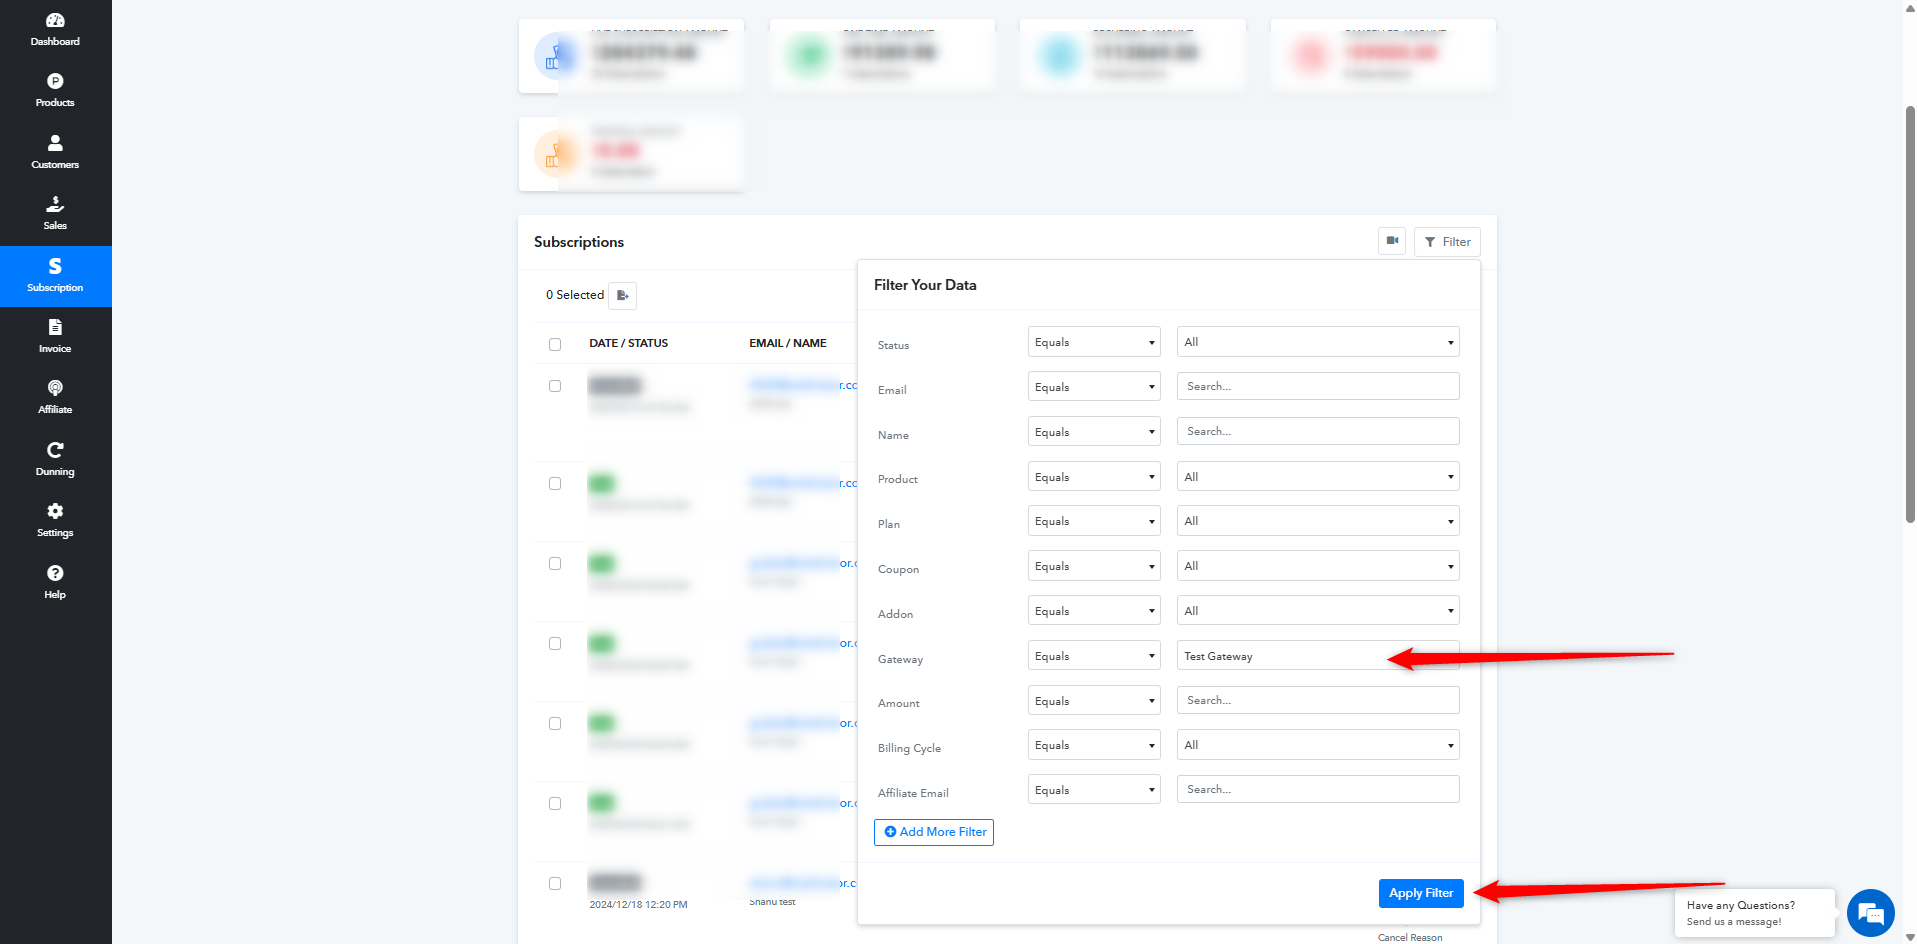Screen dimensions: 1917x944
Task: Click Add More Filter button
Action: point(934,832)
